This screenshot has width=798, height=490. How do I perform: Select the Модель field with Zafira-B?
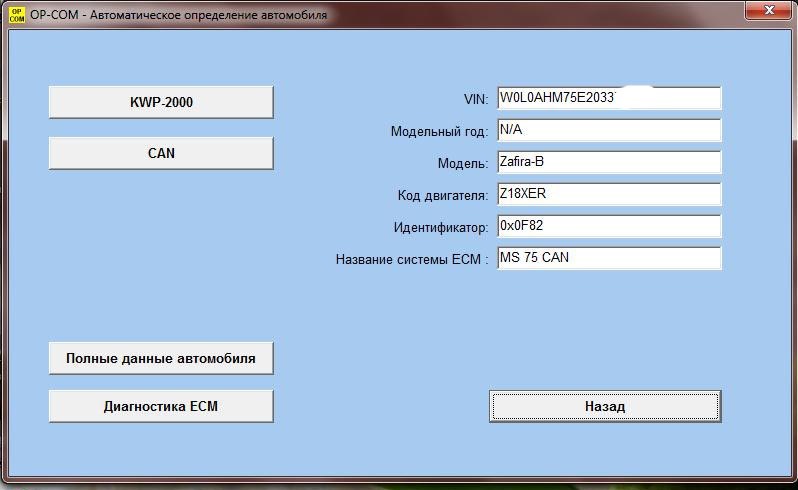pos(609,162)
